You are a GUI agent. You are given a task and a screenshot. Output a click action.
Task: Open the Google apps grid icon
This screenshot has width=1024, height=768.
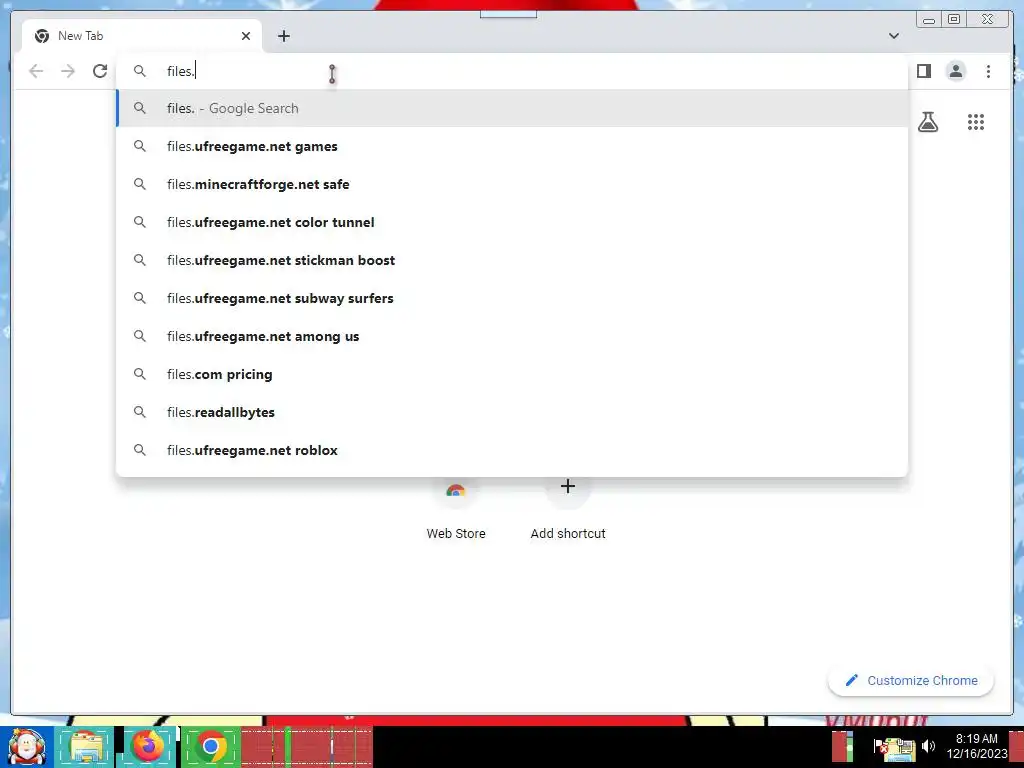tap(976, 121)
